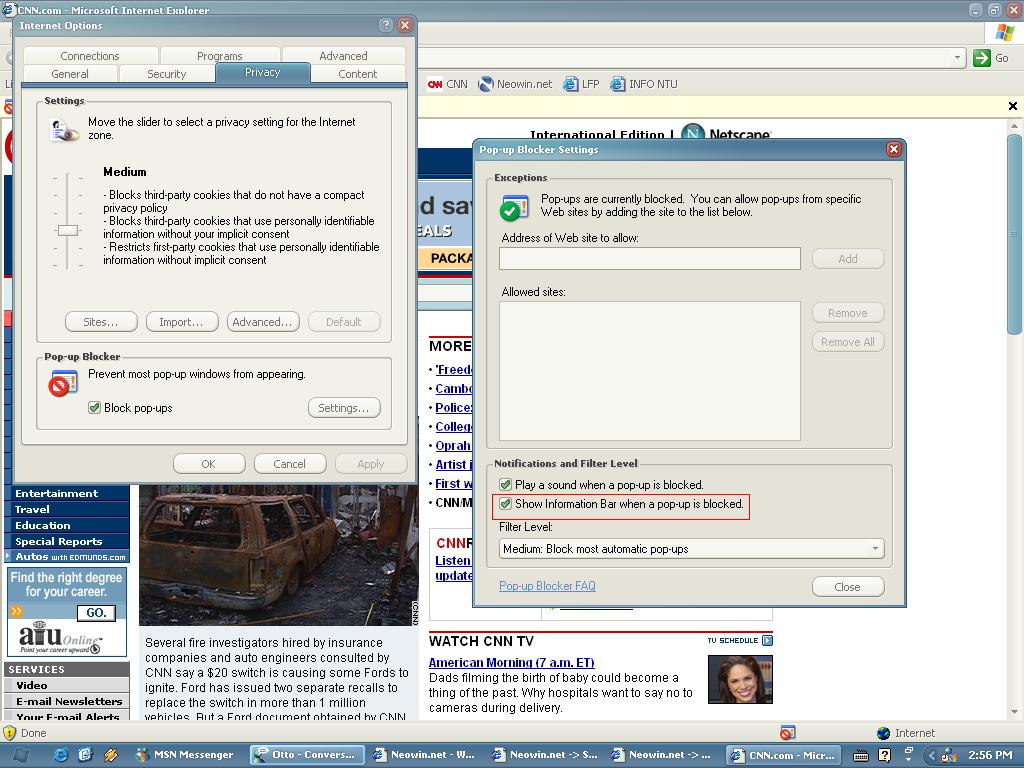The width and height of the screenshot is (1024, 768).
Task: Click the burned car photo thumbnail
Action: [278, 555]
